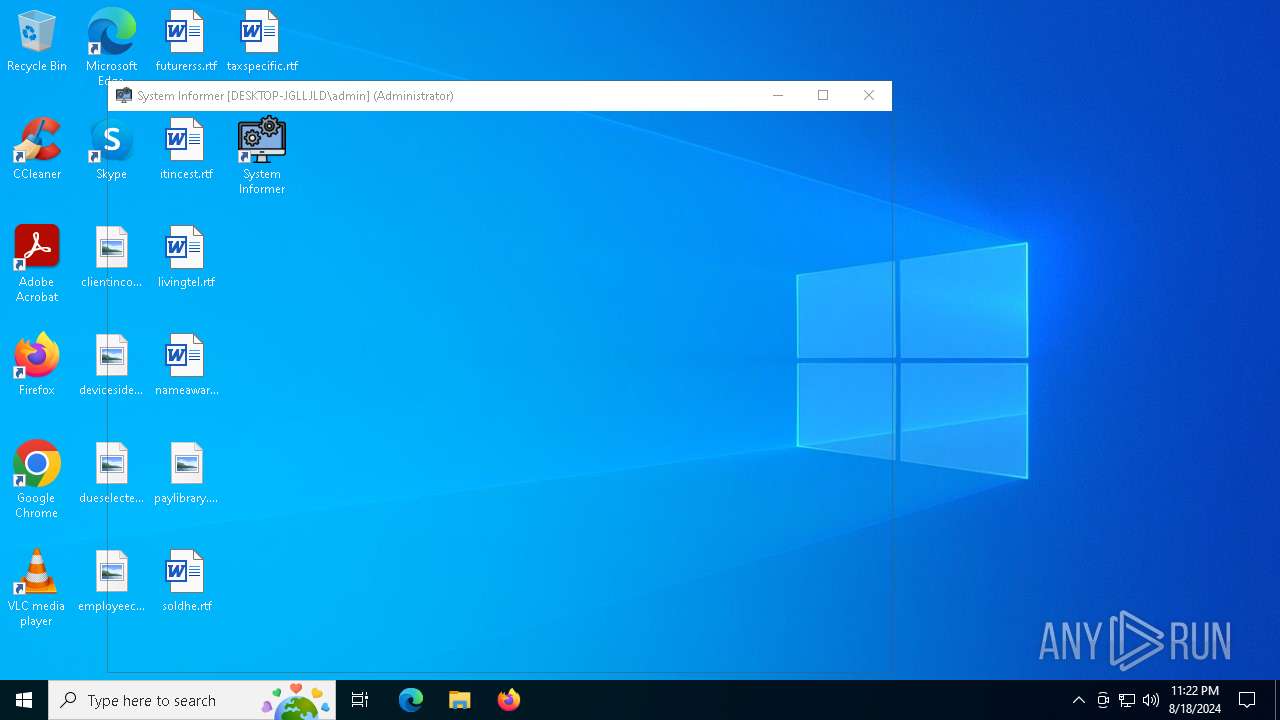Select the dueselecte... image file
This screenshot has width=1280, height=720.
tap(111, 473)
